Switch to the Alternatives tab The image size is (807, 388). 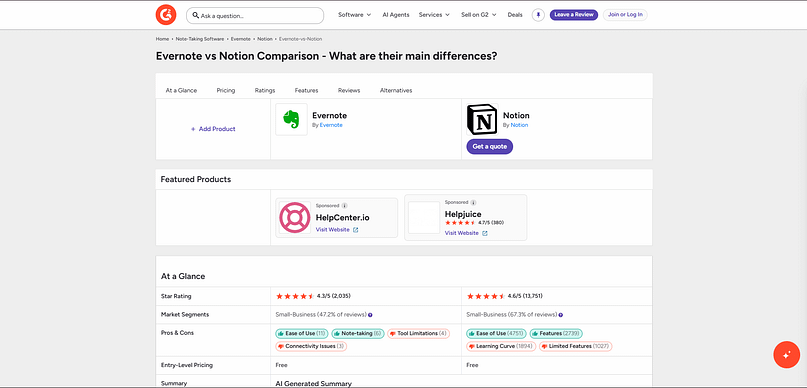[396, 91]
